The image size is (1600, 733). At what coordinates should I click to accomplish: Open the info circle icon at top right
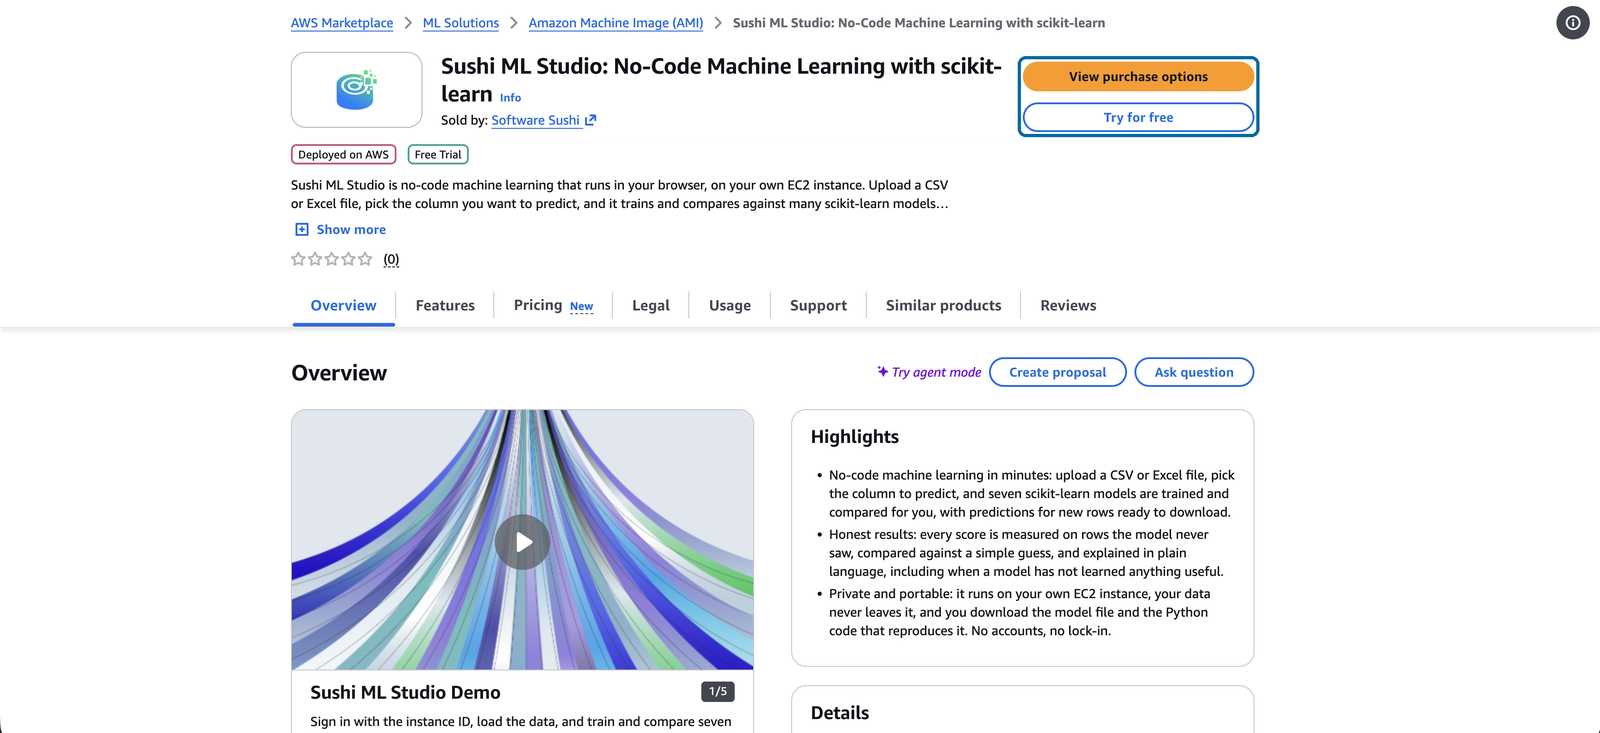click(x=1573, y=23)
